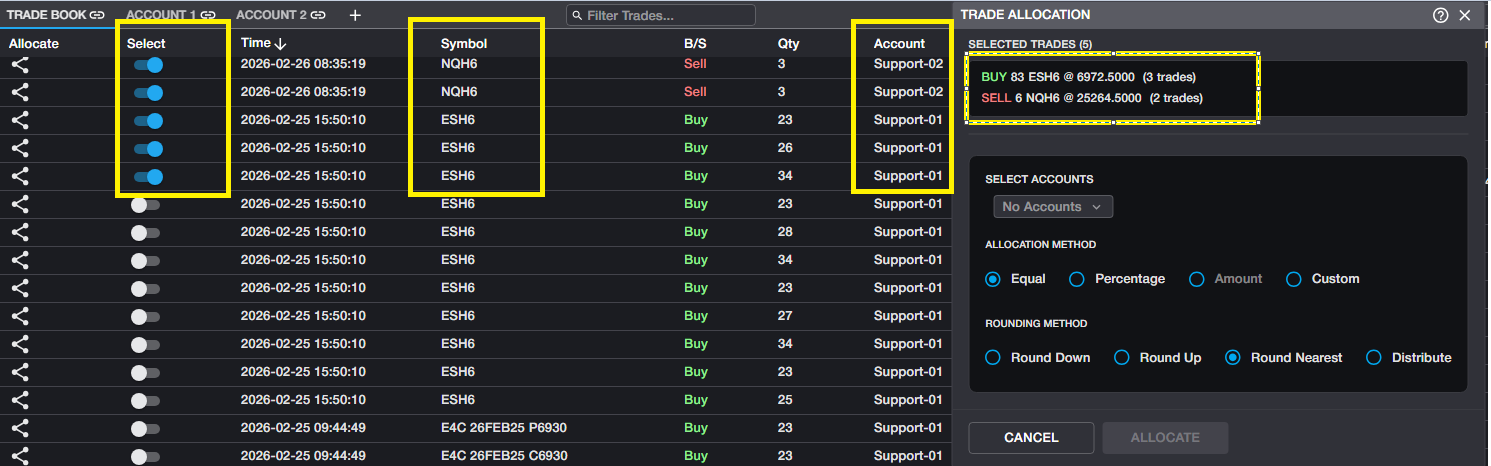Click allocate icon for ESH6 quantity 26 trade
1491x466 pixels.
(20, 148)
